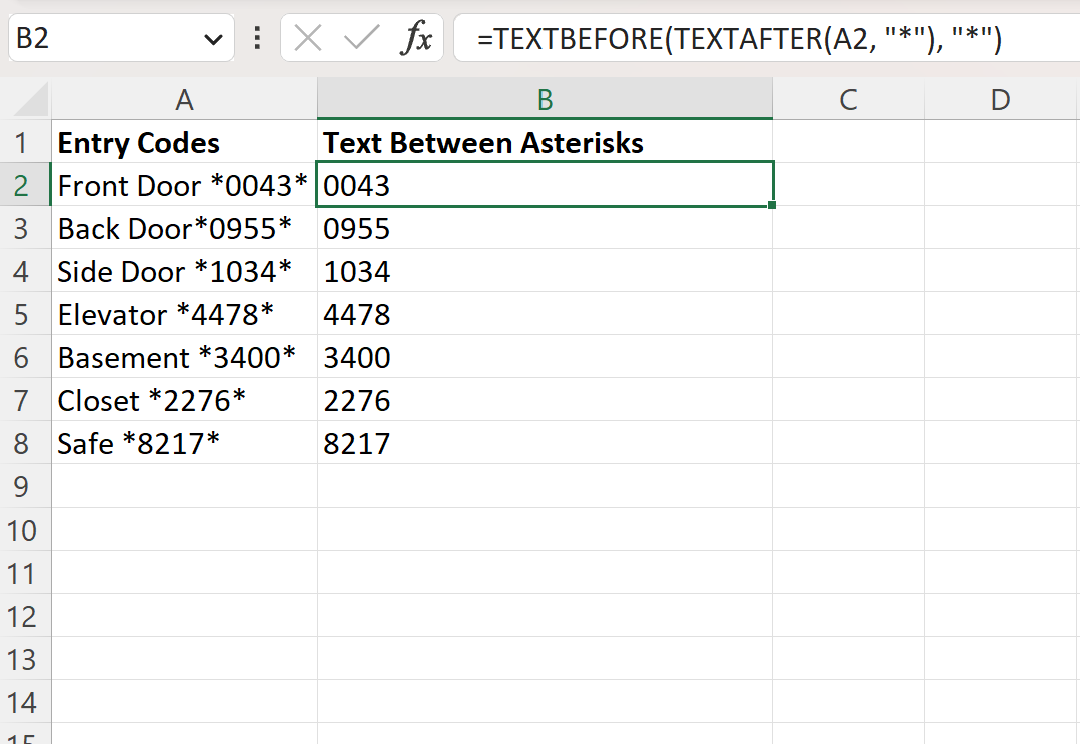
Task: Select the Entry Codes header cell
Action: click(184, 143)
